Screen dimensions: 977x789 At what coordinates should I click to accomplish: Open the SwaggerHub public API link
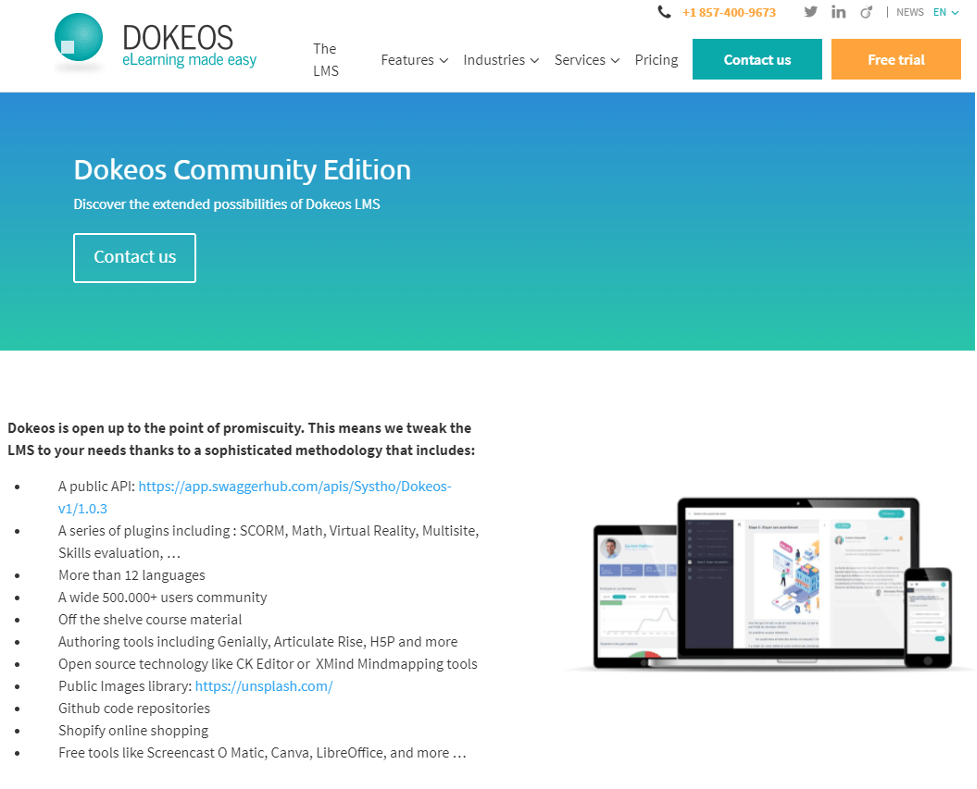pyautogui.click(x=295, y=486)
